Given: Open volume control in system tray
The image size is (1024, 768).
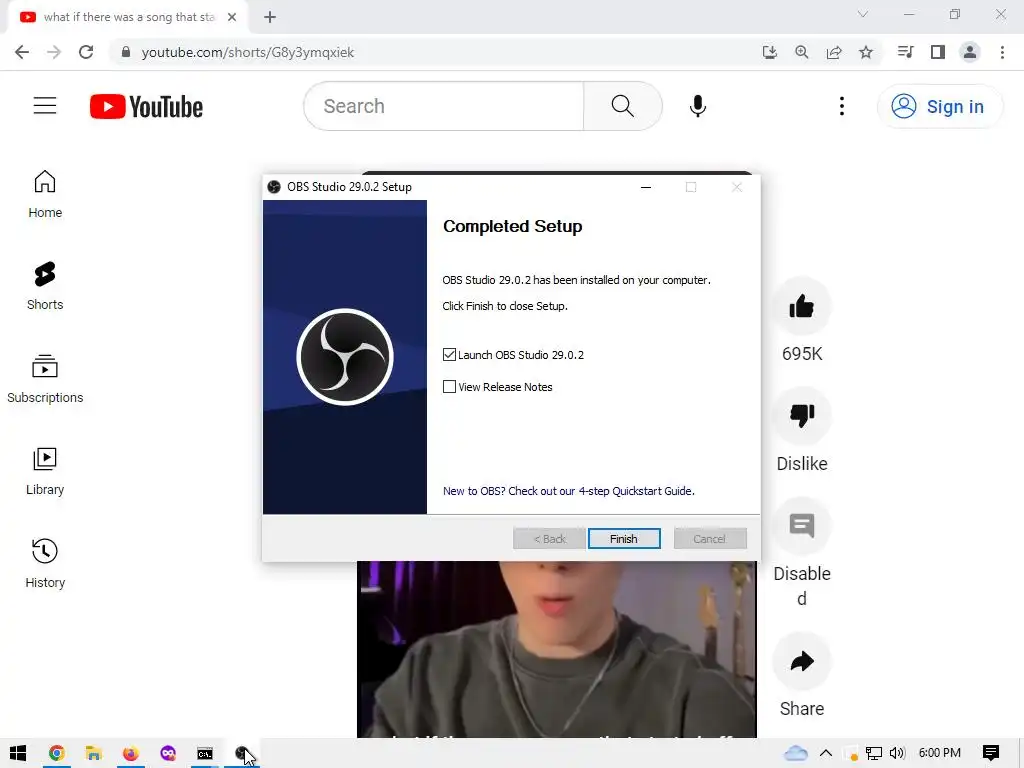Looking at the screenshot, I should (x=897, y=753).
